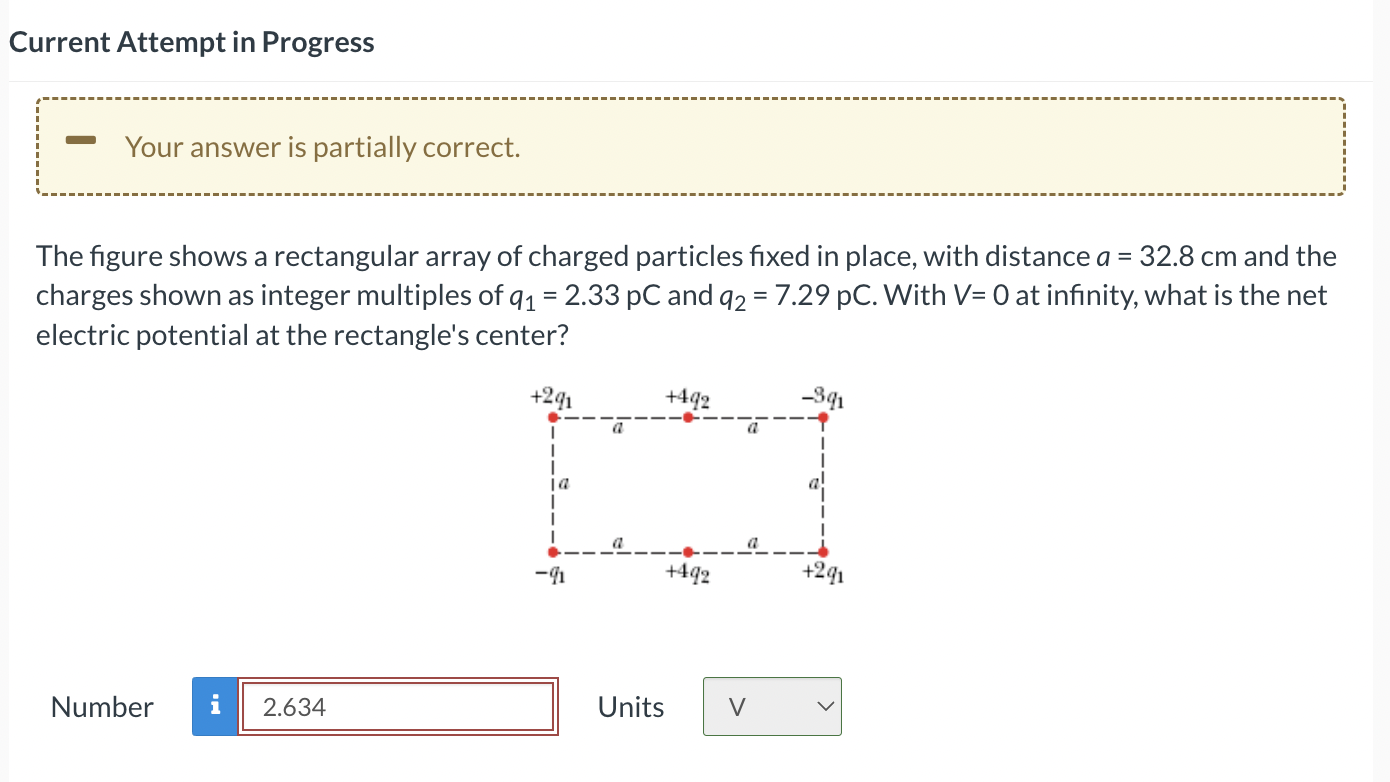Screen dimensions: 1390x782
Task: Click the red dot labeled -q1 bottom-left
Action: coord(551,551)
